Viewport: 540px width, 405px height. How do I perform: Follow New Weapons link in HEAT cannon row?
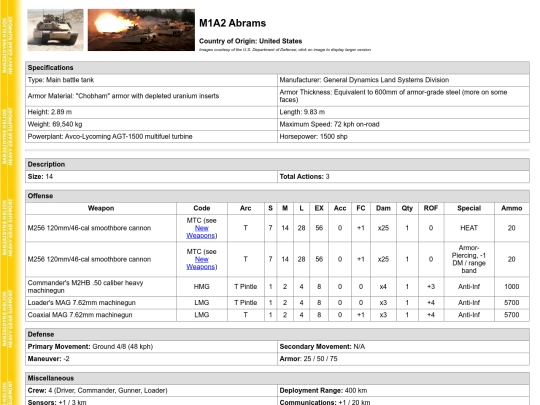(201, 232)
